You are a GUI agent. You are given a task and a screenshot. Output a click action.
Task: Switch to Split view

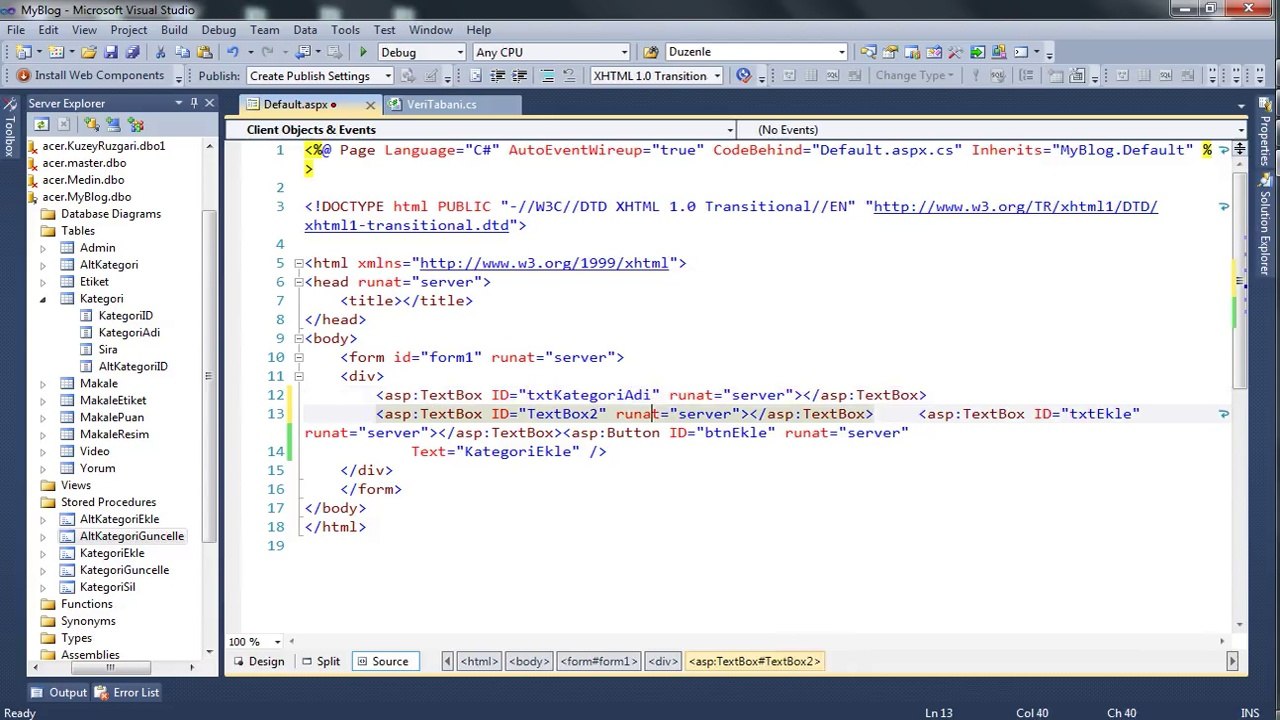320,661
